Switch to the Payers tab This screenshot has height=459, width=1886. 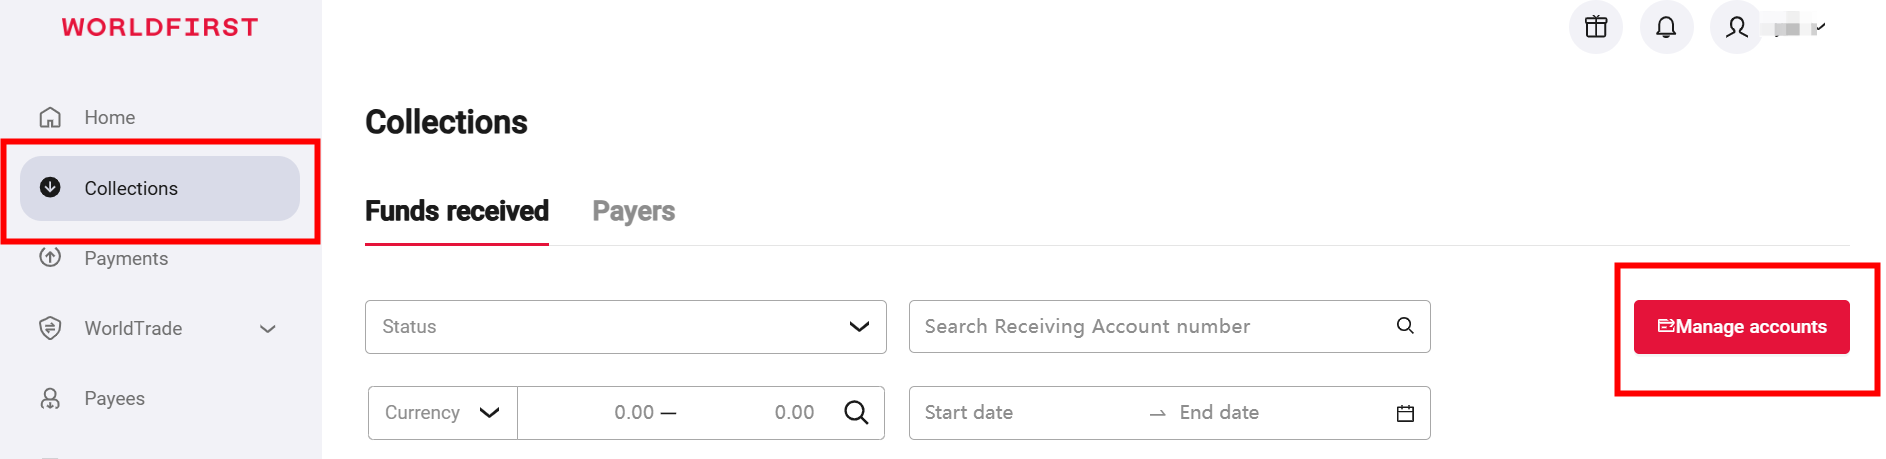point(633,211)
